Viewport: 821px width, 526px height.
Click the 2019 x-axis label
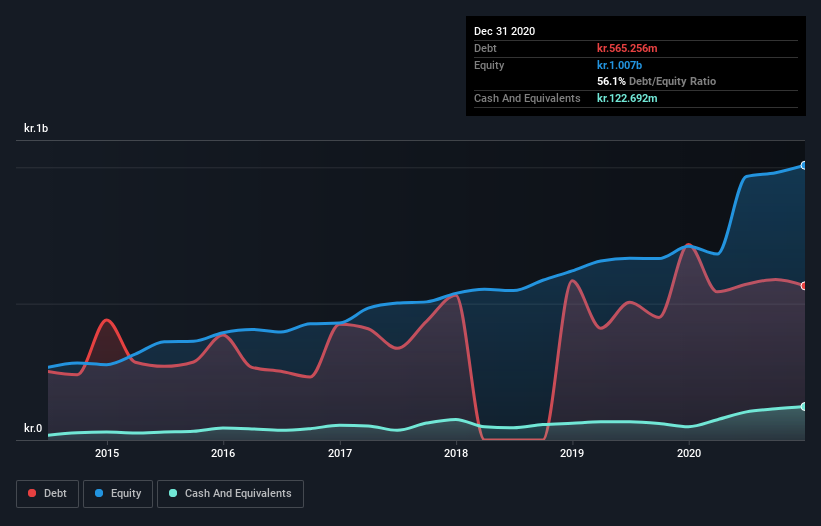[x=572, y=453]
